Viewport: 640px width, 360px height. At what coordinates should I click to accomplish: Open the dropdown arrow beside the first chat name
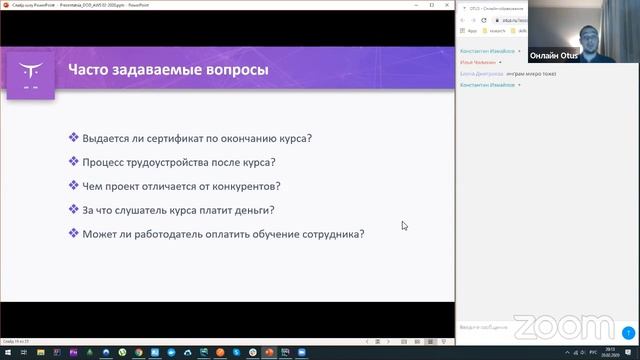pyautogui.click(x=519, y=51)
